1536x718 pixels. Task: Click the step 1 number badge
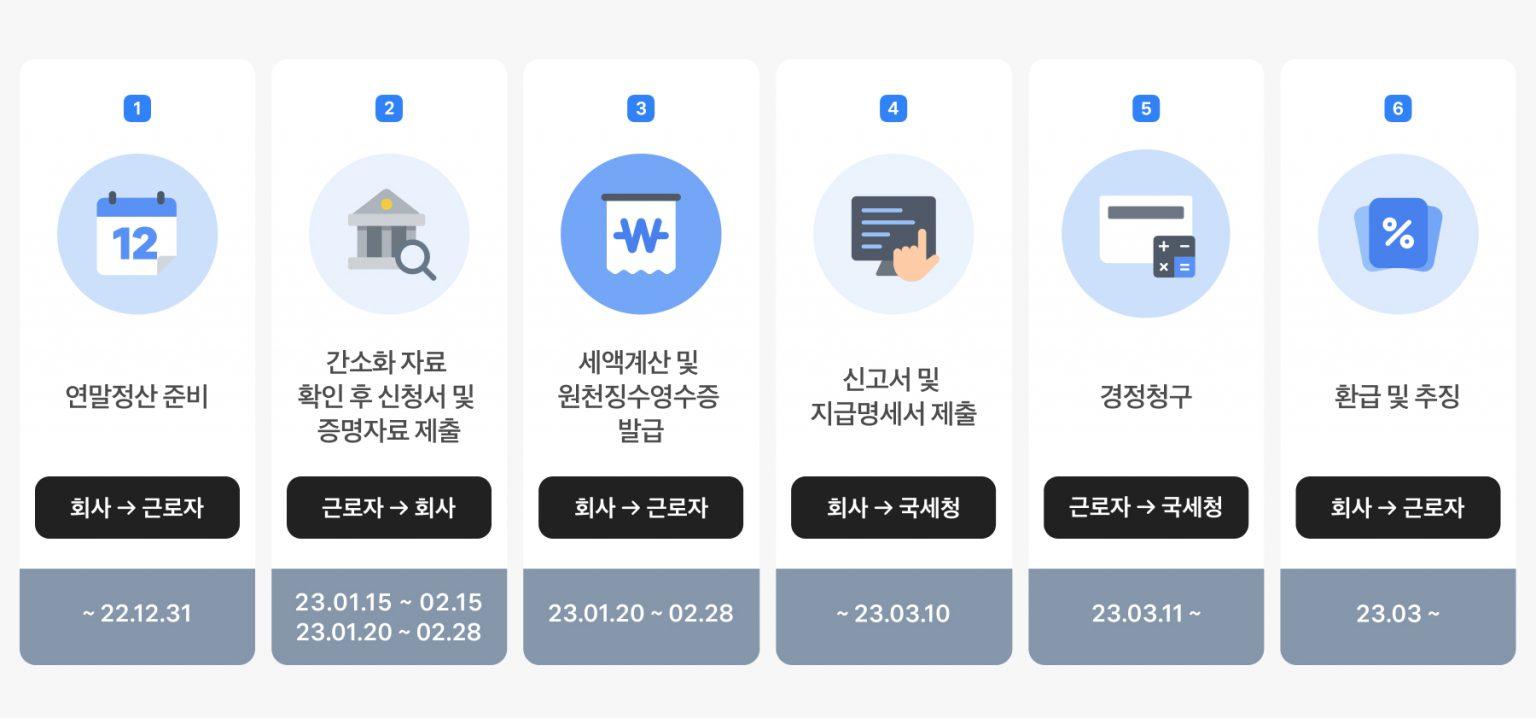(137, 109)
